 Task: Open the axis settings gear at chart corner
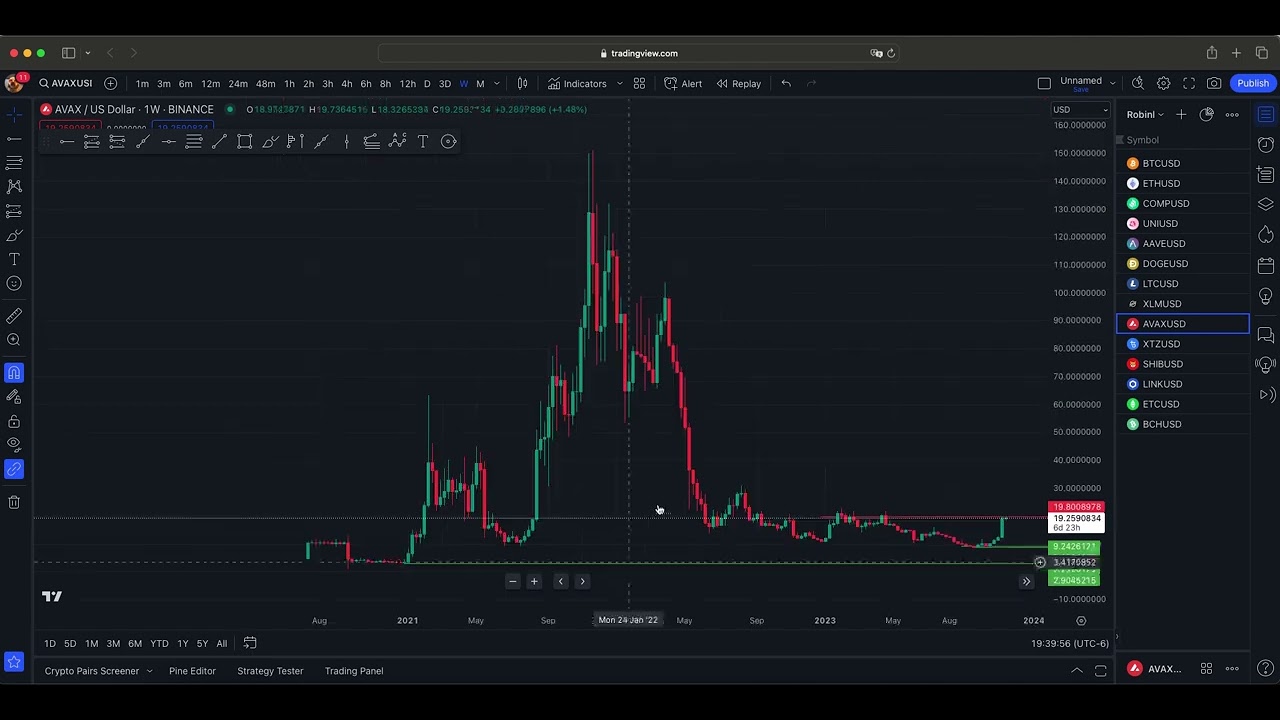(1081, 621)
